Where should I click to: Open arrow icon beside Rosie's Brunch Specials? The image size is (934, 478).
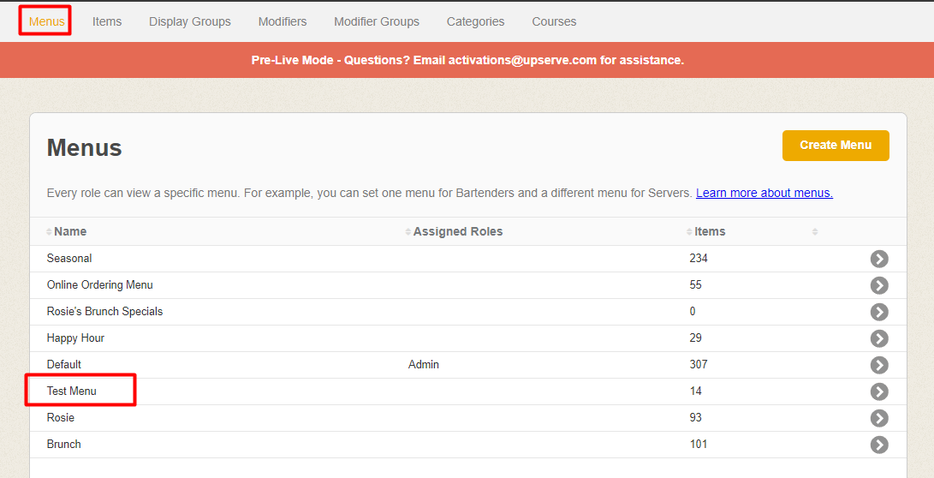pos(878,312)
